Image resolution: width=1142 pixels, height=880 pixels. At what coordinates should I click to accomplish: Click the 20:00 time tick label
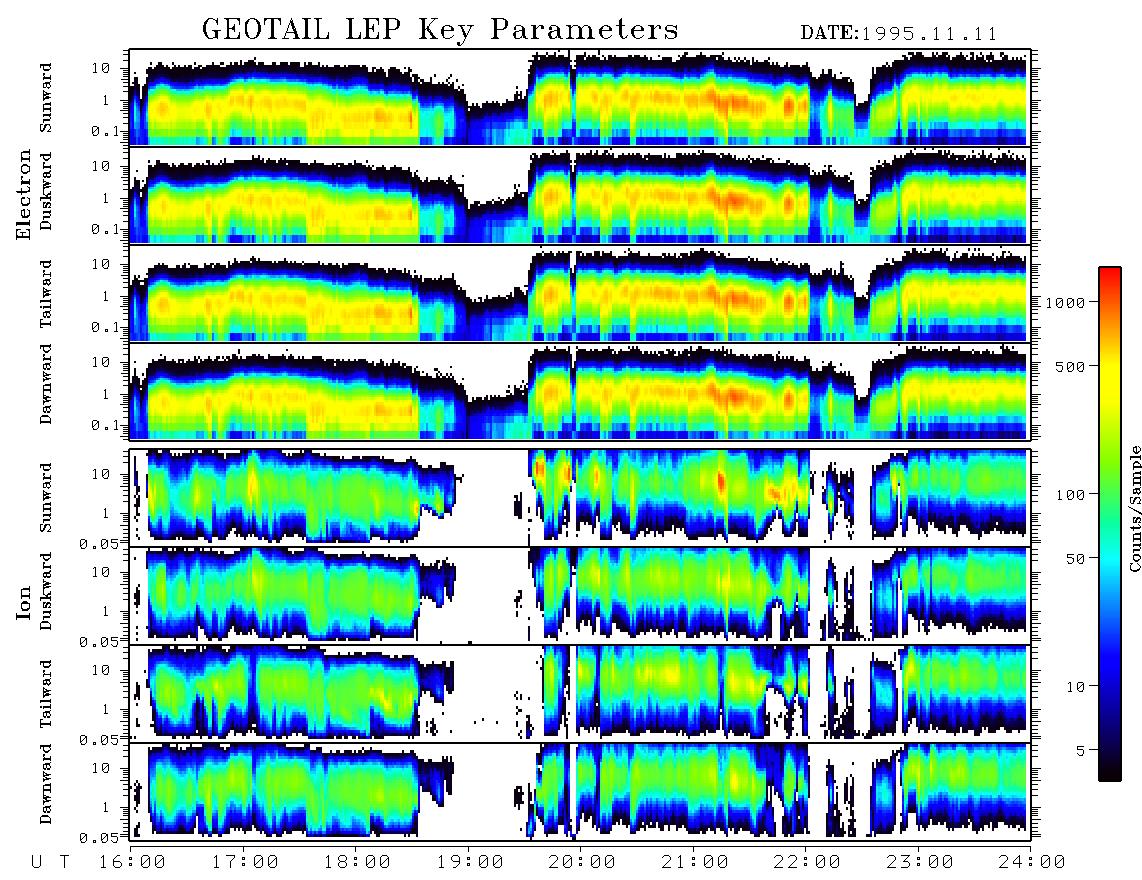pos(582,862)
